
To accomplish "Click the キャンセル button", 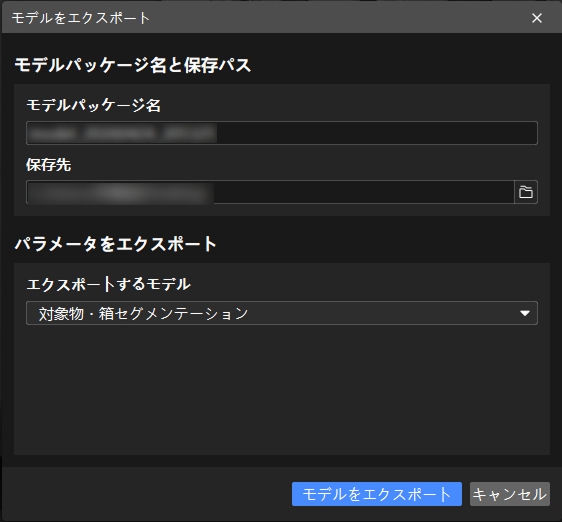I will [x=510, y=494].
